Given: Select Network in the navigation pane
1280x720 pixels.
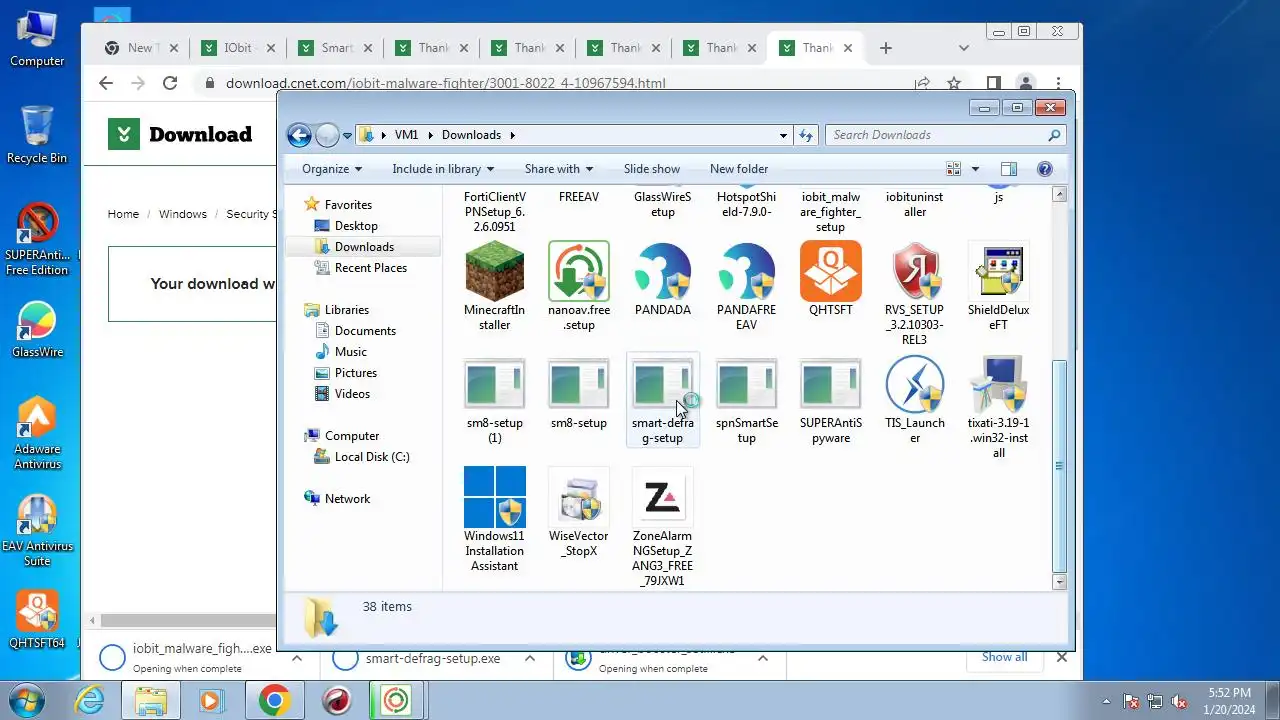Looking at the screenshot, I should pos(347,499).
